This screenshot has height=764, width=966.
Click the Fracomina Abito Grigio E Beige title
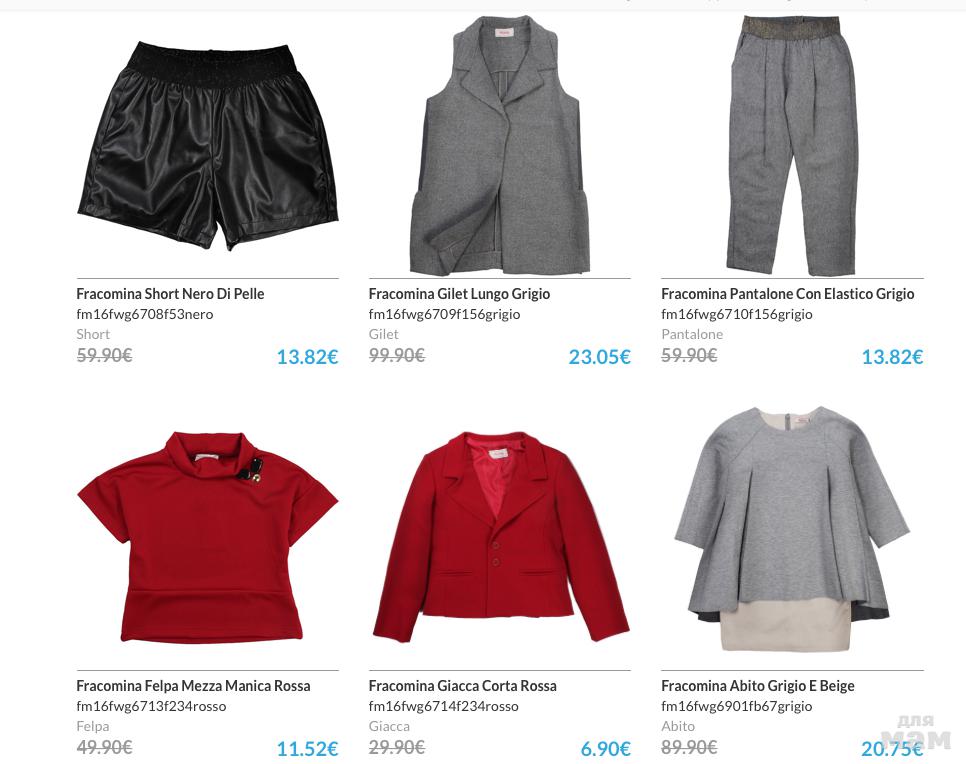coord(758,686)
